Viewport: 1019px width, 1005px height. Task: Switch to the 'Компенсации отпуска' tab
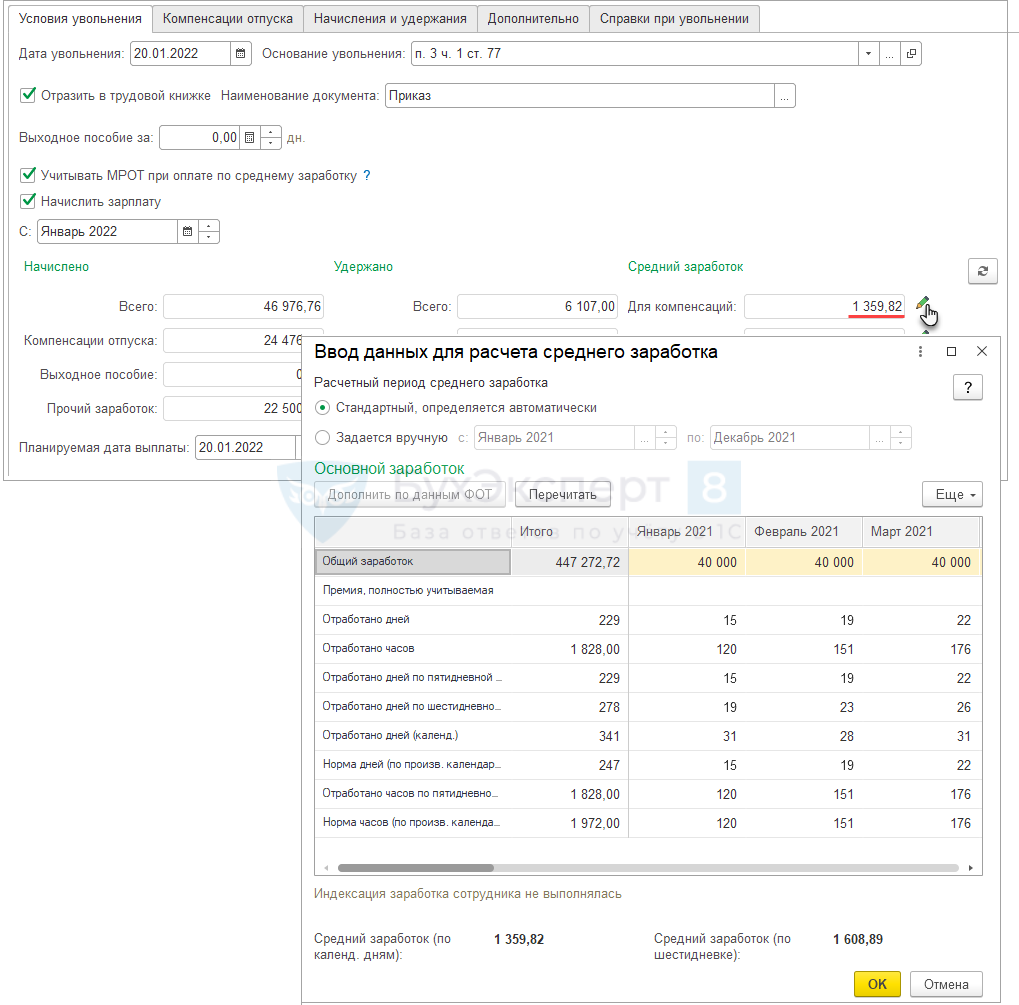coord(228,19)
